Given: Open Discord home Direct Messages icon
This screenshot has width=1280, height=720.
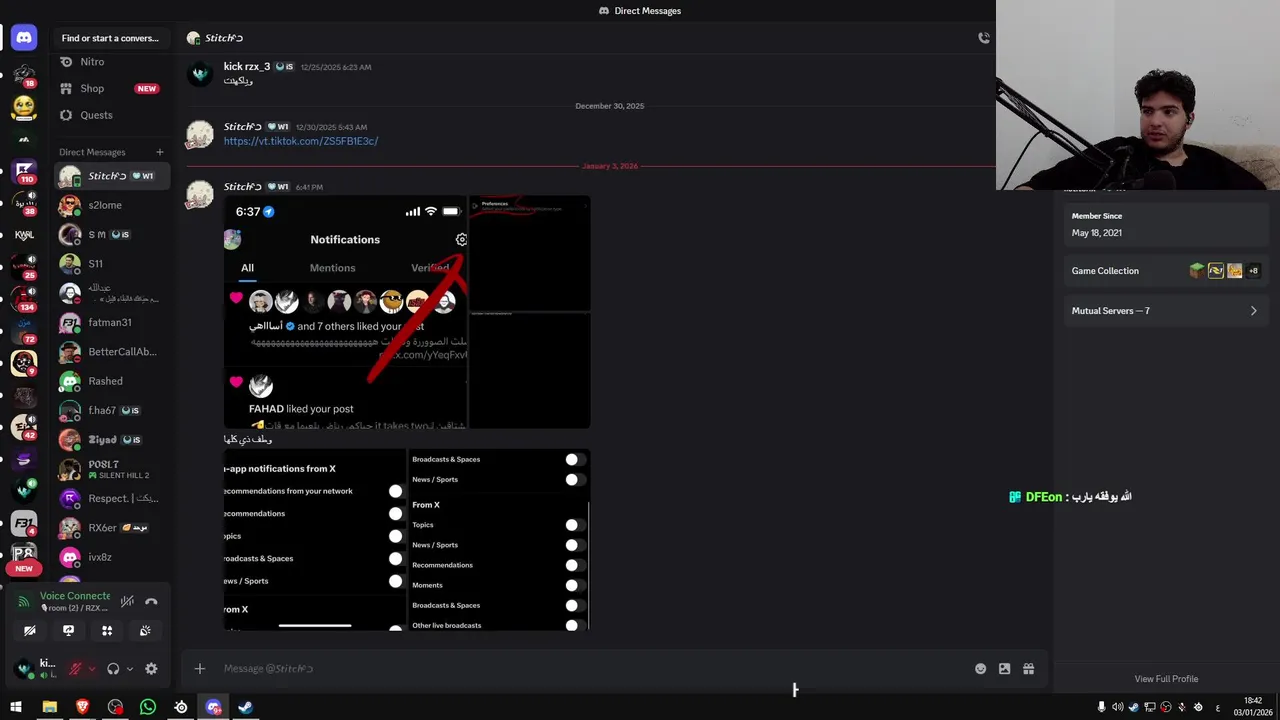Looking at the screenshot, I should (x=24, y=38).
